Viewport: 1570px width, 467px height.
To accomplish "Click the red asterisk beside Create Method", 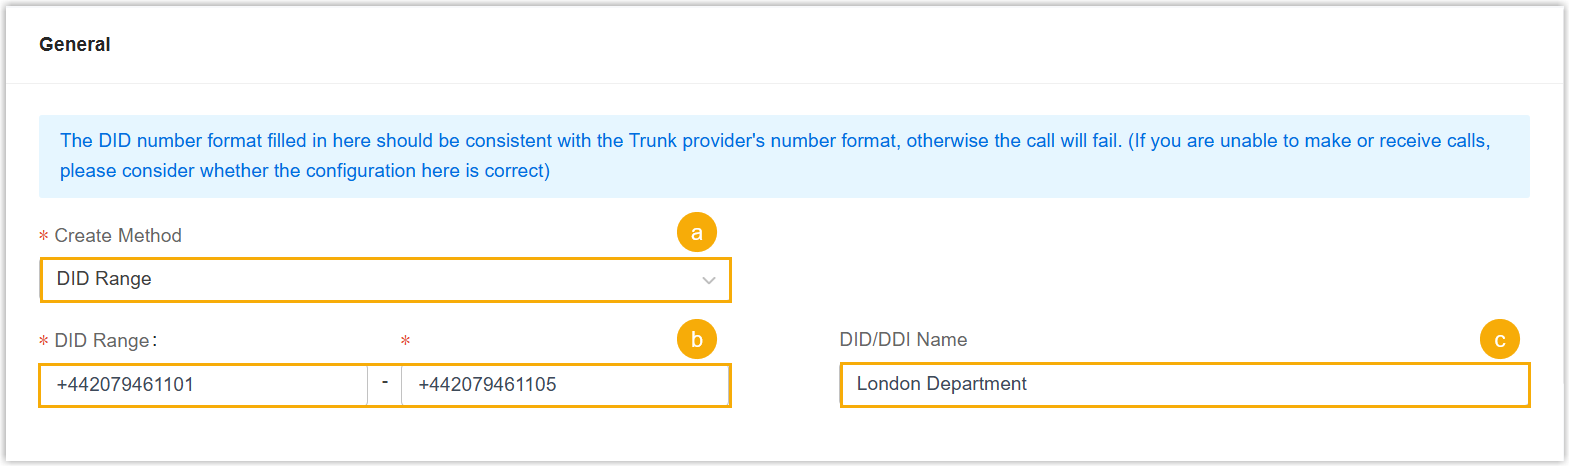I will click(44, 237).
